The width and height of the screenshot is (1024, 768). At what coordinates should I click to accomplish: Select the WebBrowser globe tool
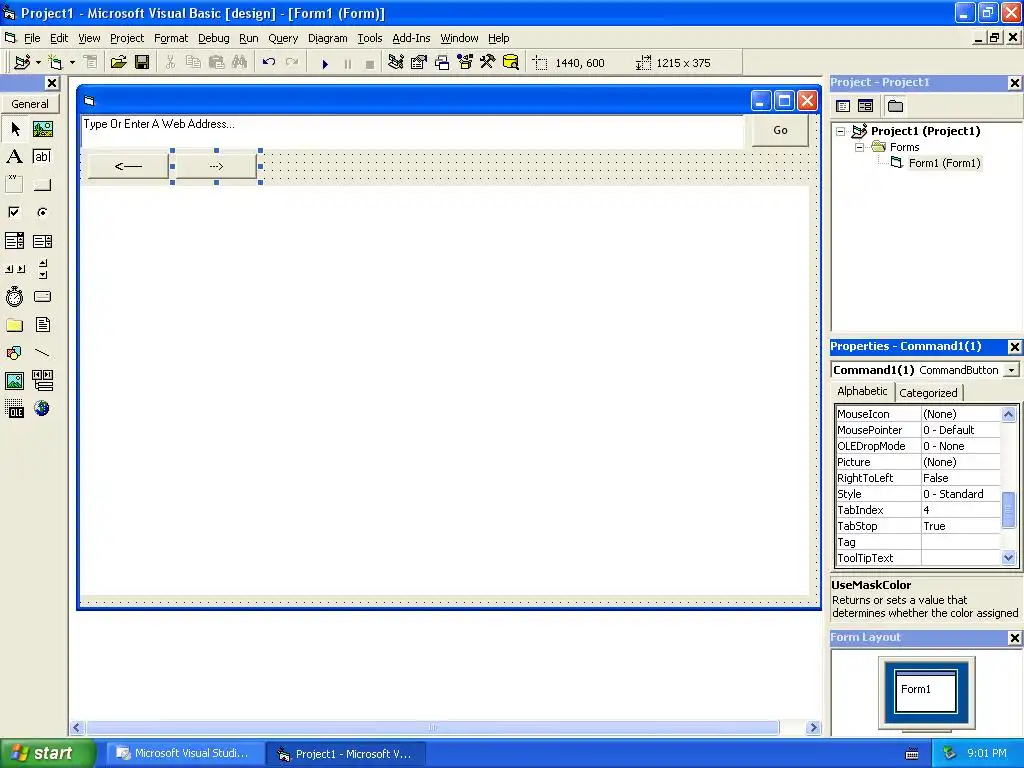pos(42,409)
